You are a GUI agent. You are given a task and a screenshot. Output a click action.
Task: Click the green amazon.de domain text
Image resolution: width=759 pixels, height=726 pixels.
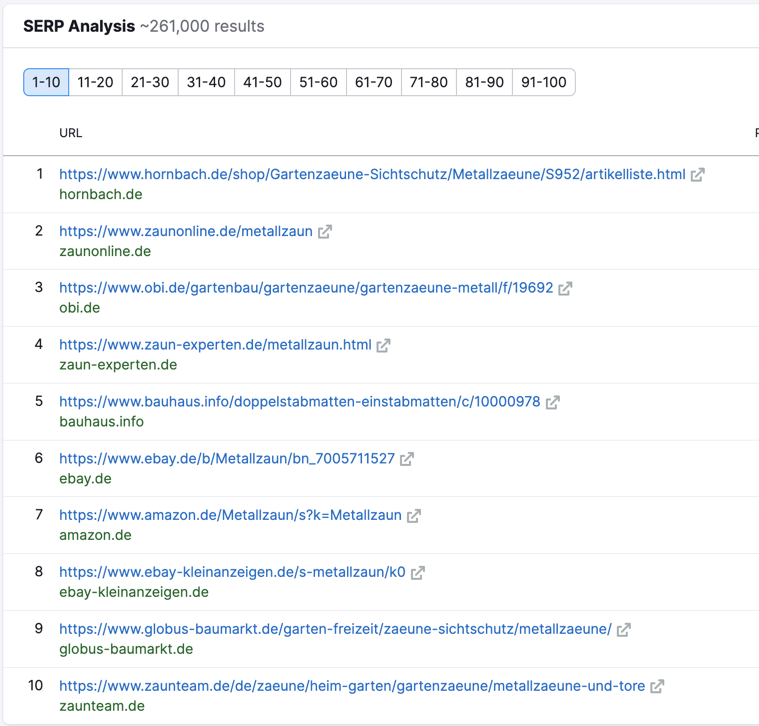point(95,535)
